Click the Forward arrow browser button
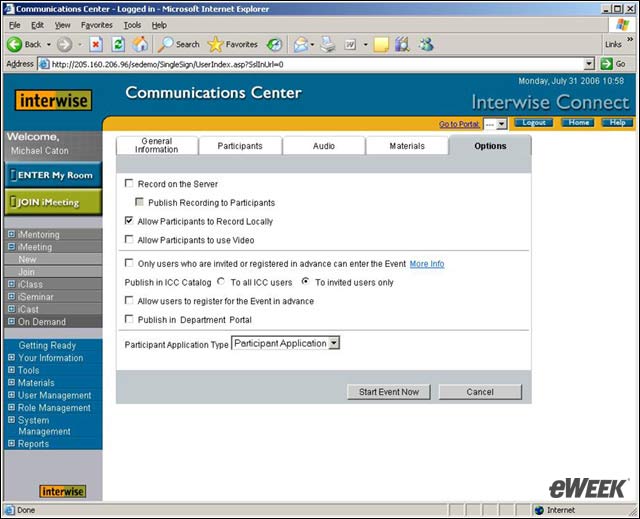640x519 pixels. 64,44
